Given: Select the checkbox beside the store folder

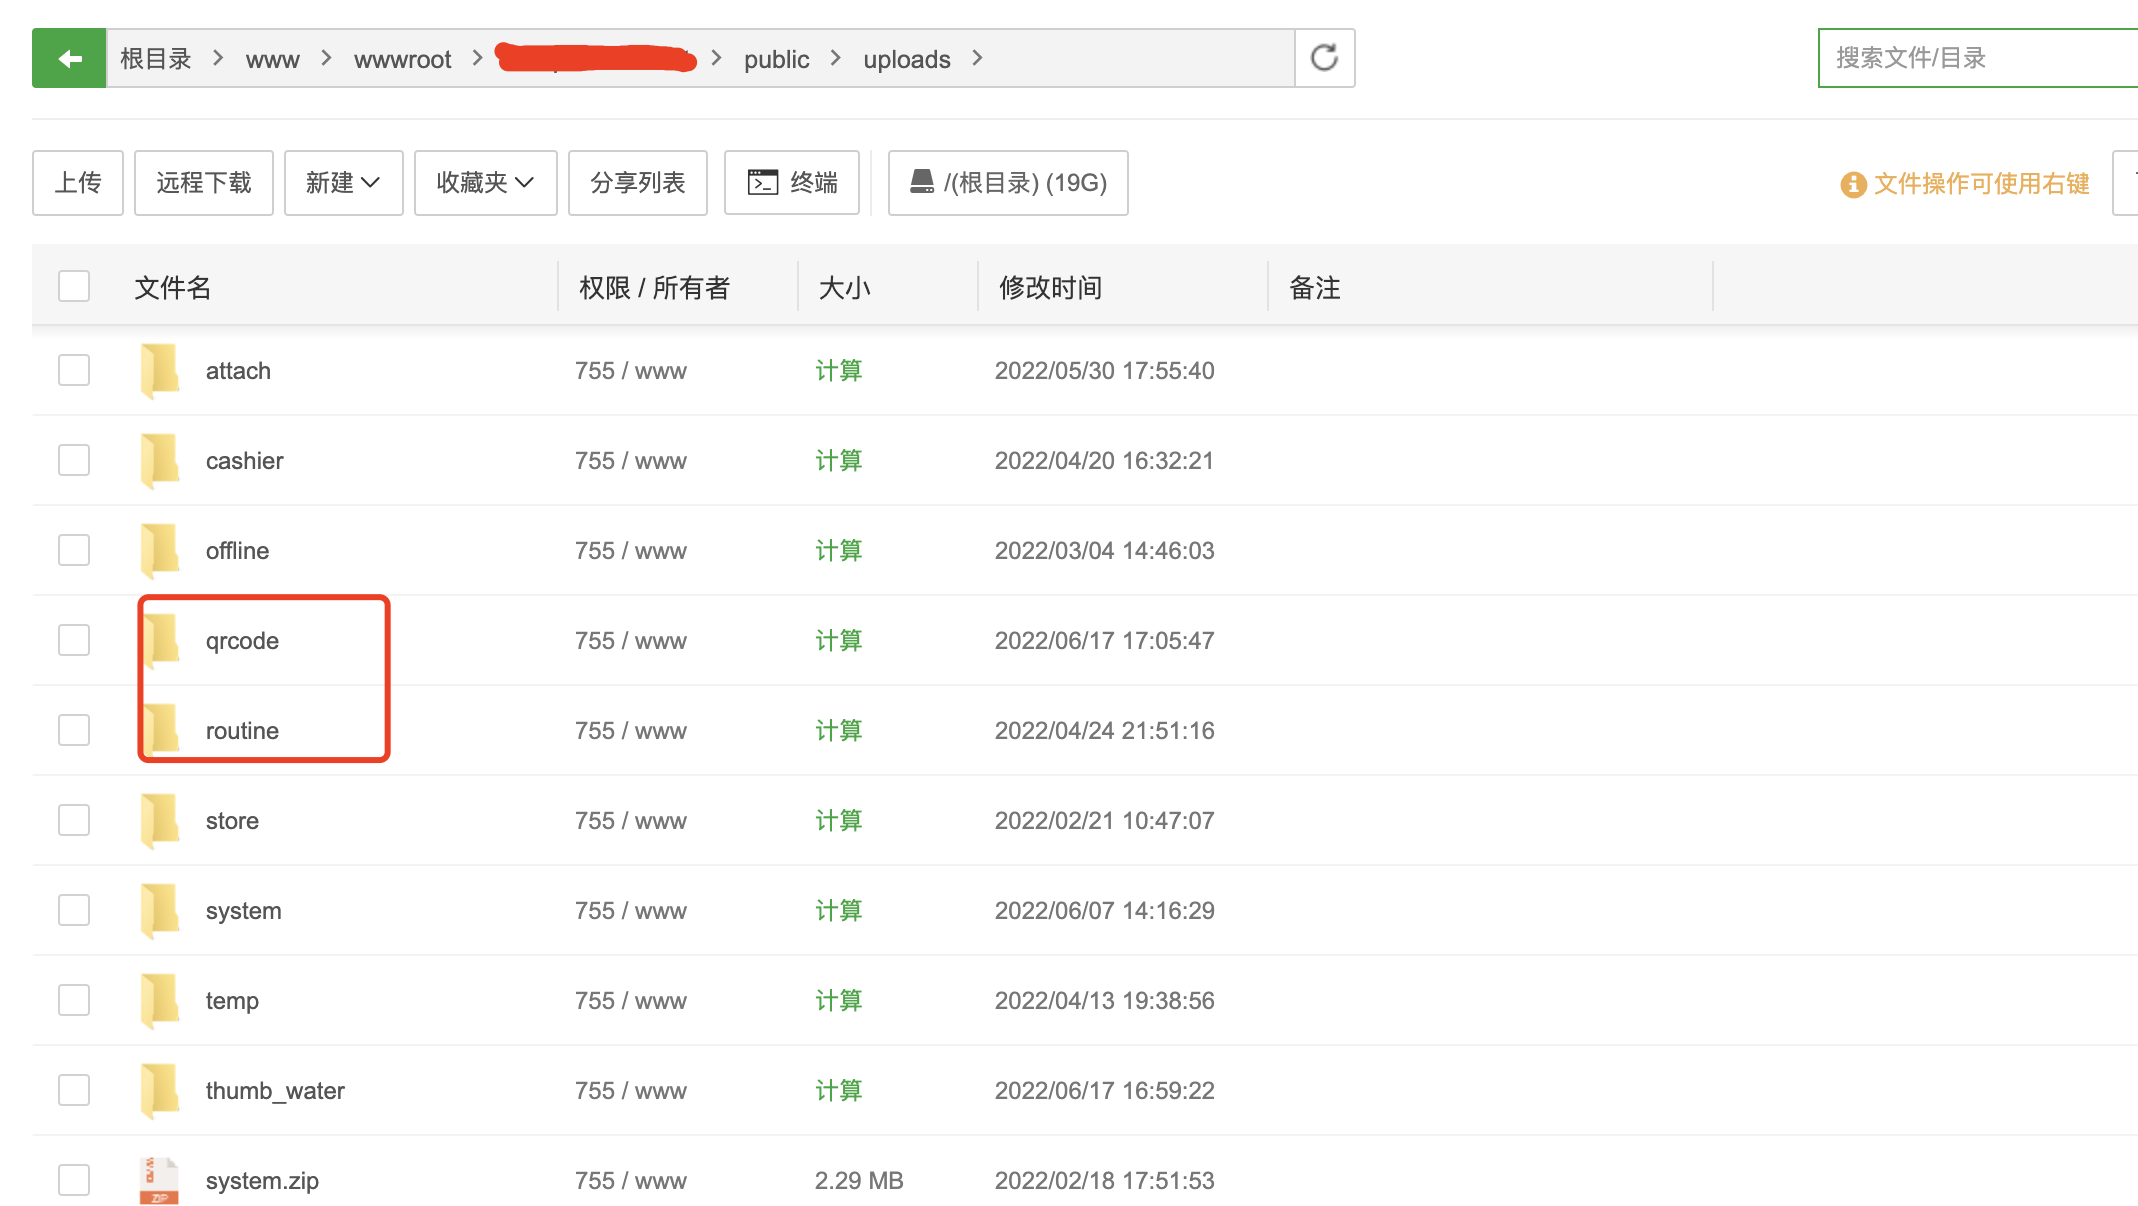Looking at the screenshot, I should point(74,820).
